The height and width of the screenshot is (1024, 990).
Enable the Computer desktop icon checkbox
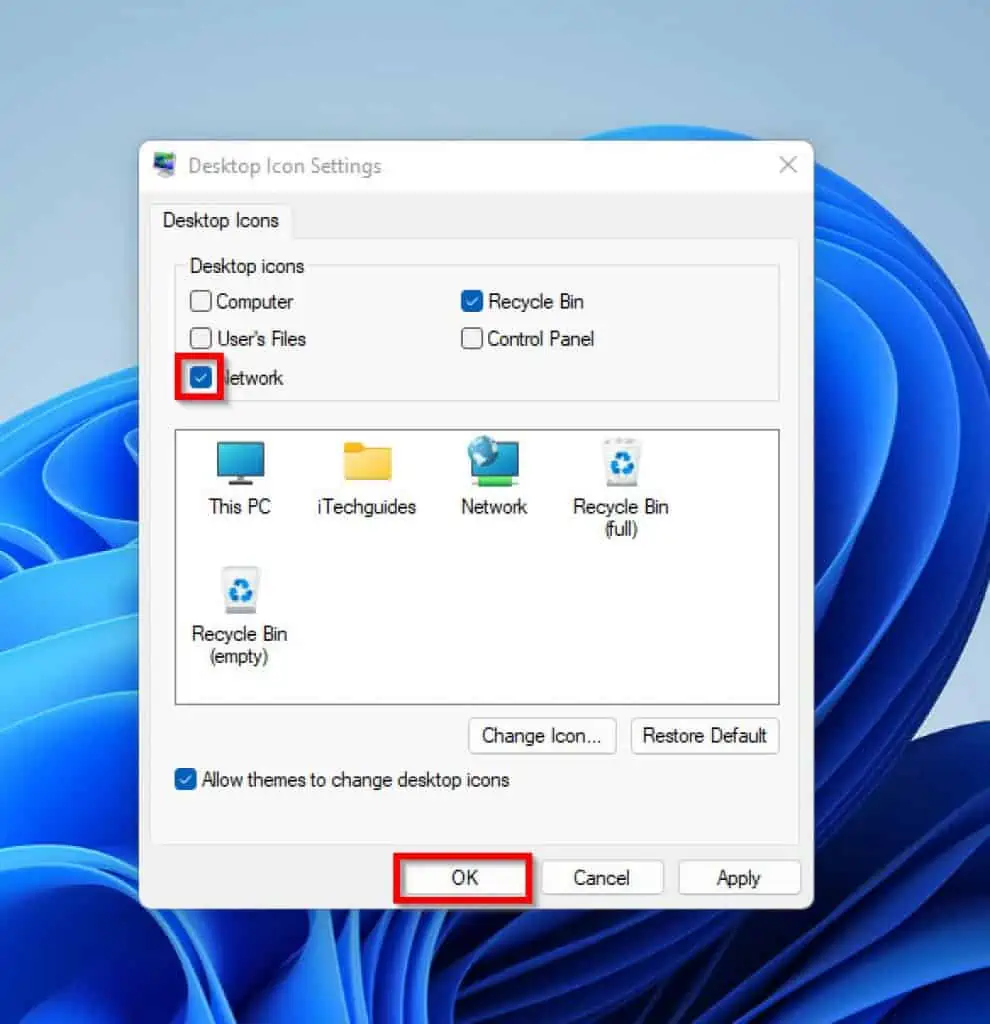[x=200, y=301]
